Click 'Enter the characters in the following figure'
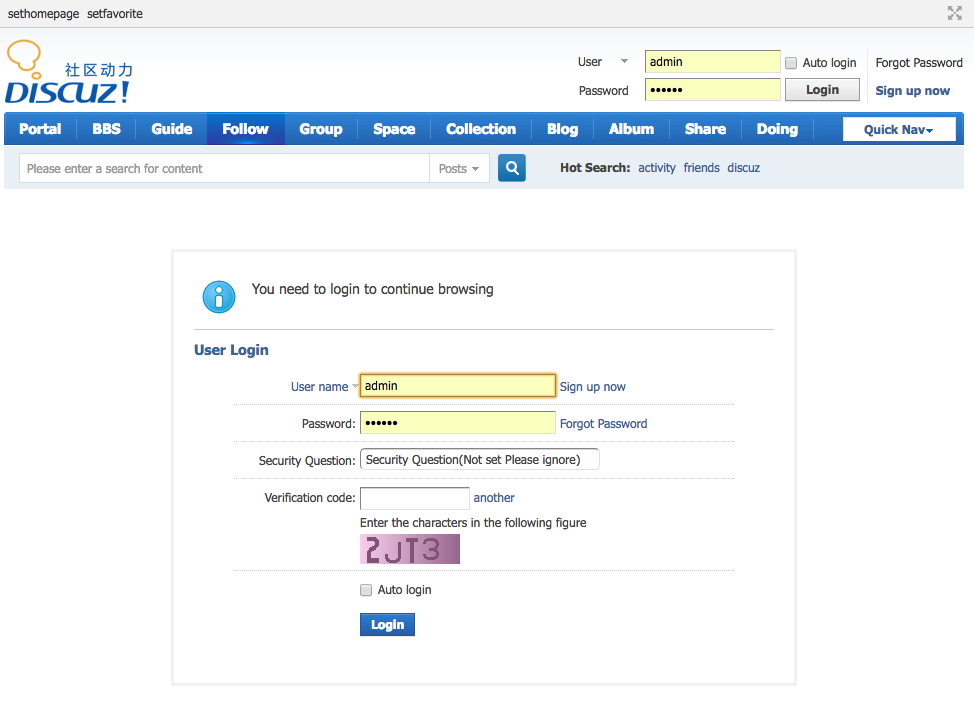Image resolution: width=974 pixels, height=703 pixels. pos(473,523)
